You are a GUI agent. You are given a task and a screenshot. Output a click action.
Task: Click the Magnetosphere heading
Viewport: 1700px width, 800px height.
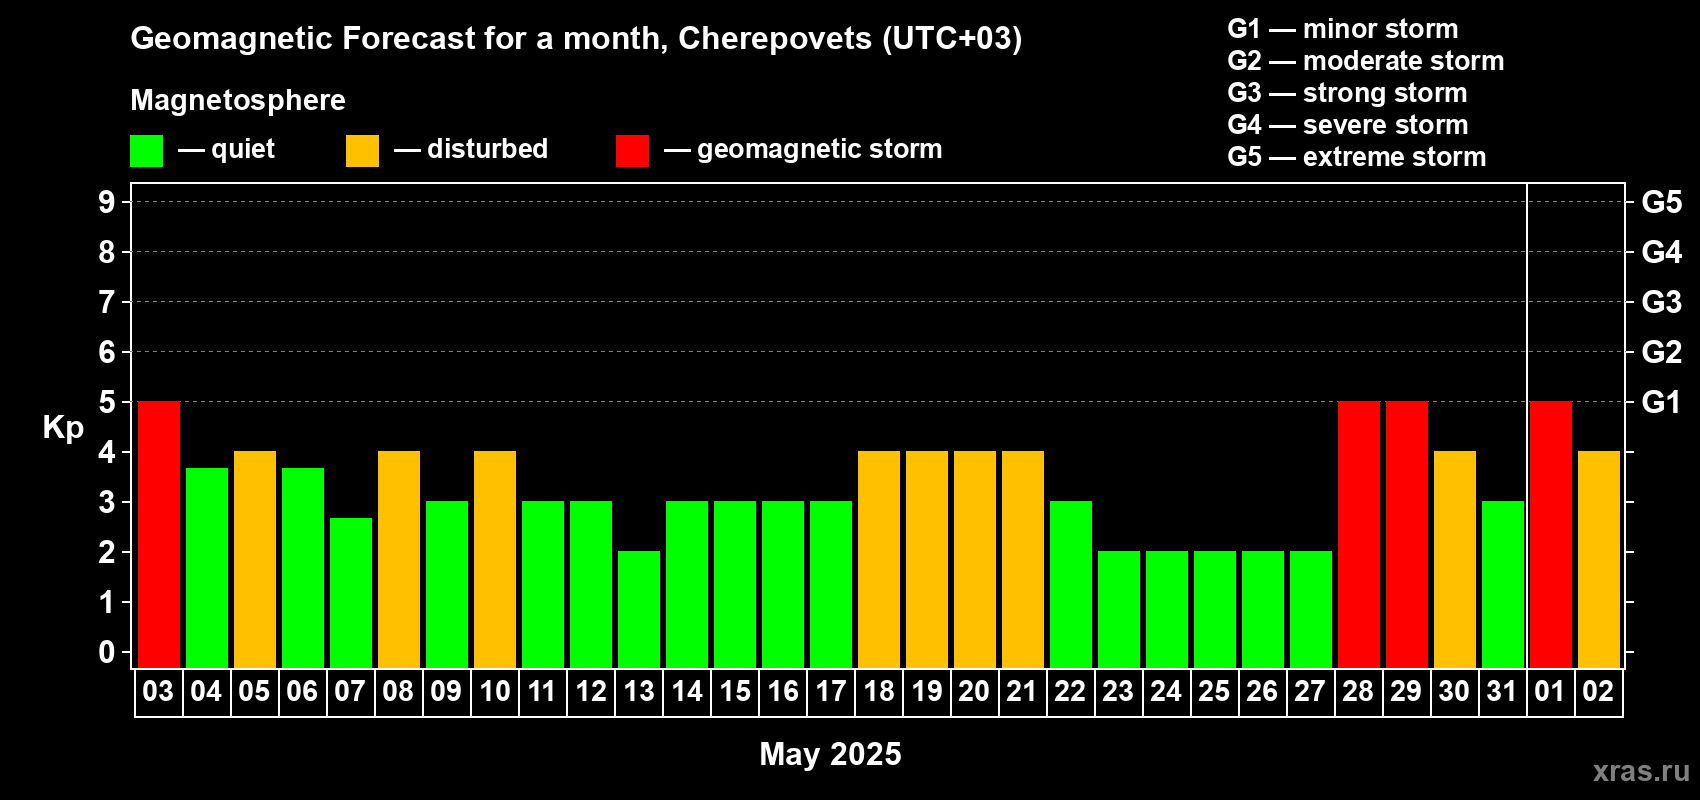click(238, 100)
